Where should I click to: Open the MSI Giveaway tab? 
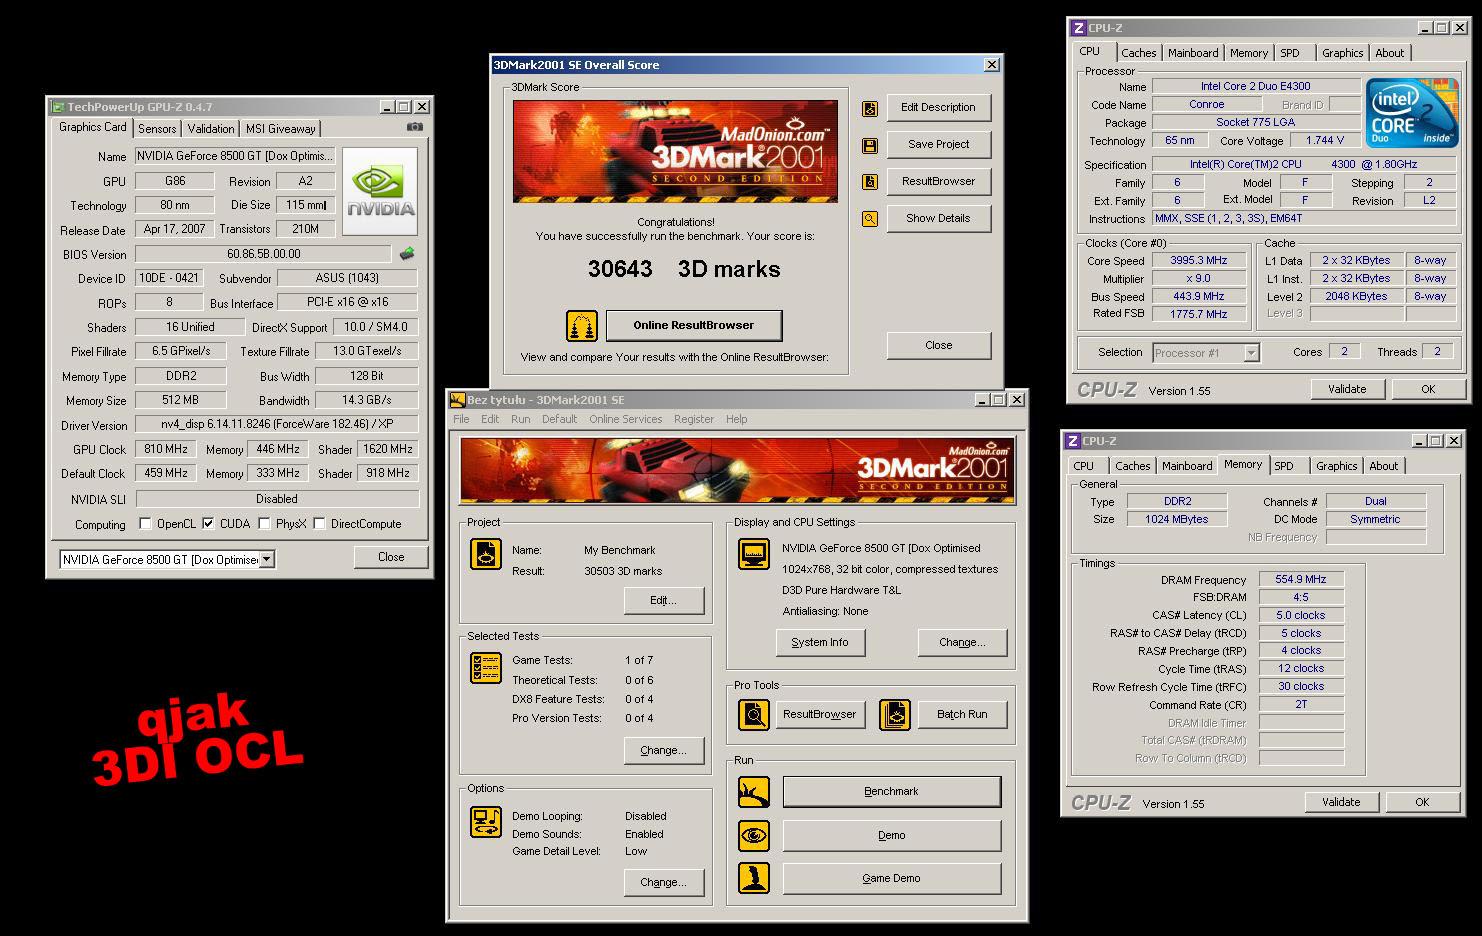tap(281, 129)
